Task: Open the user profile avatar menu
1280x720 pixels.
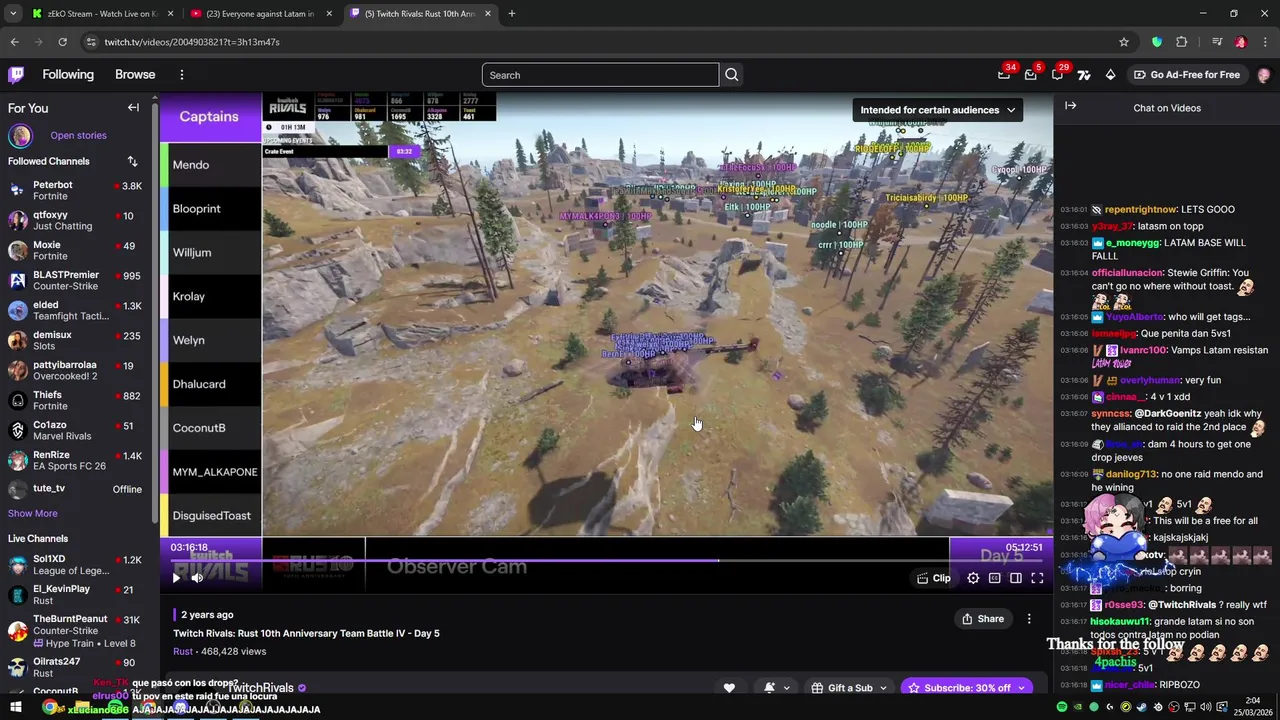Action: coord(1264,75)
